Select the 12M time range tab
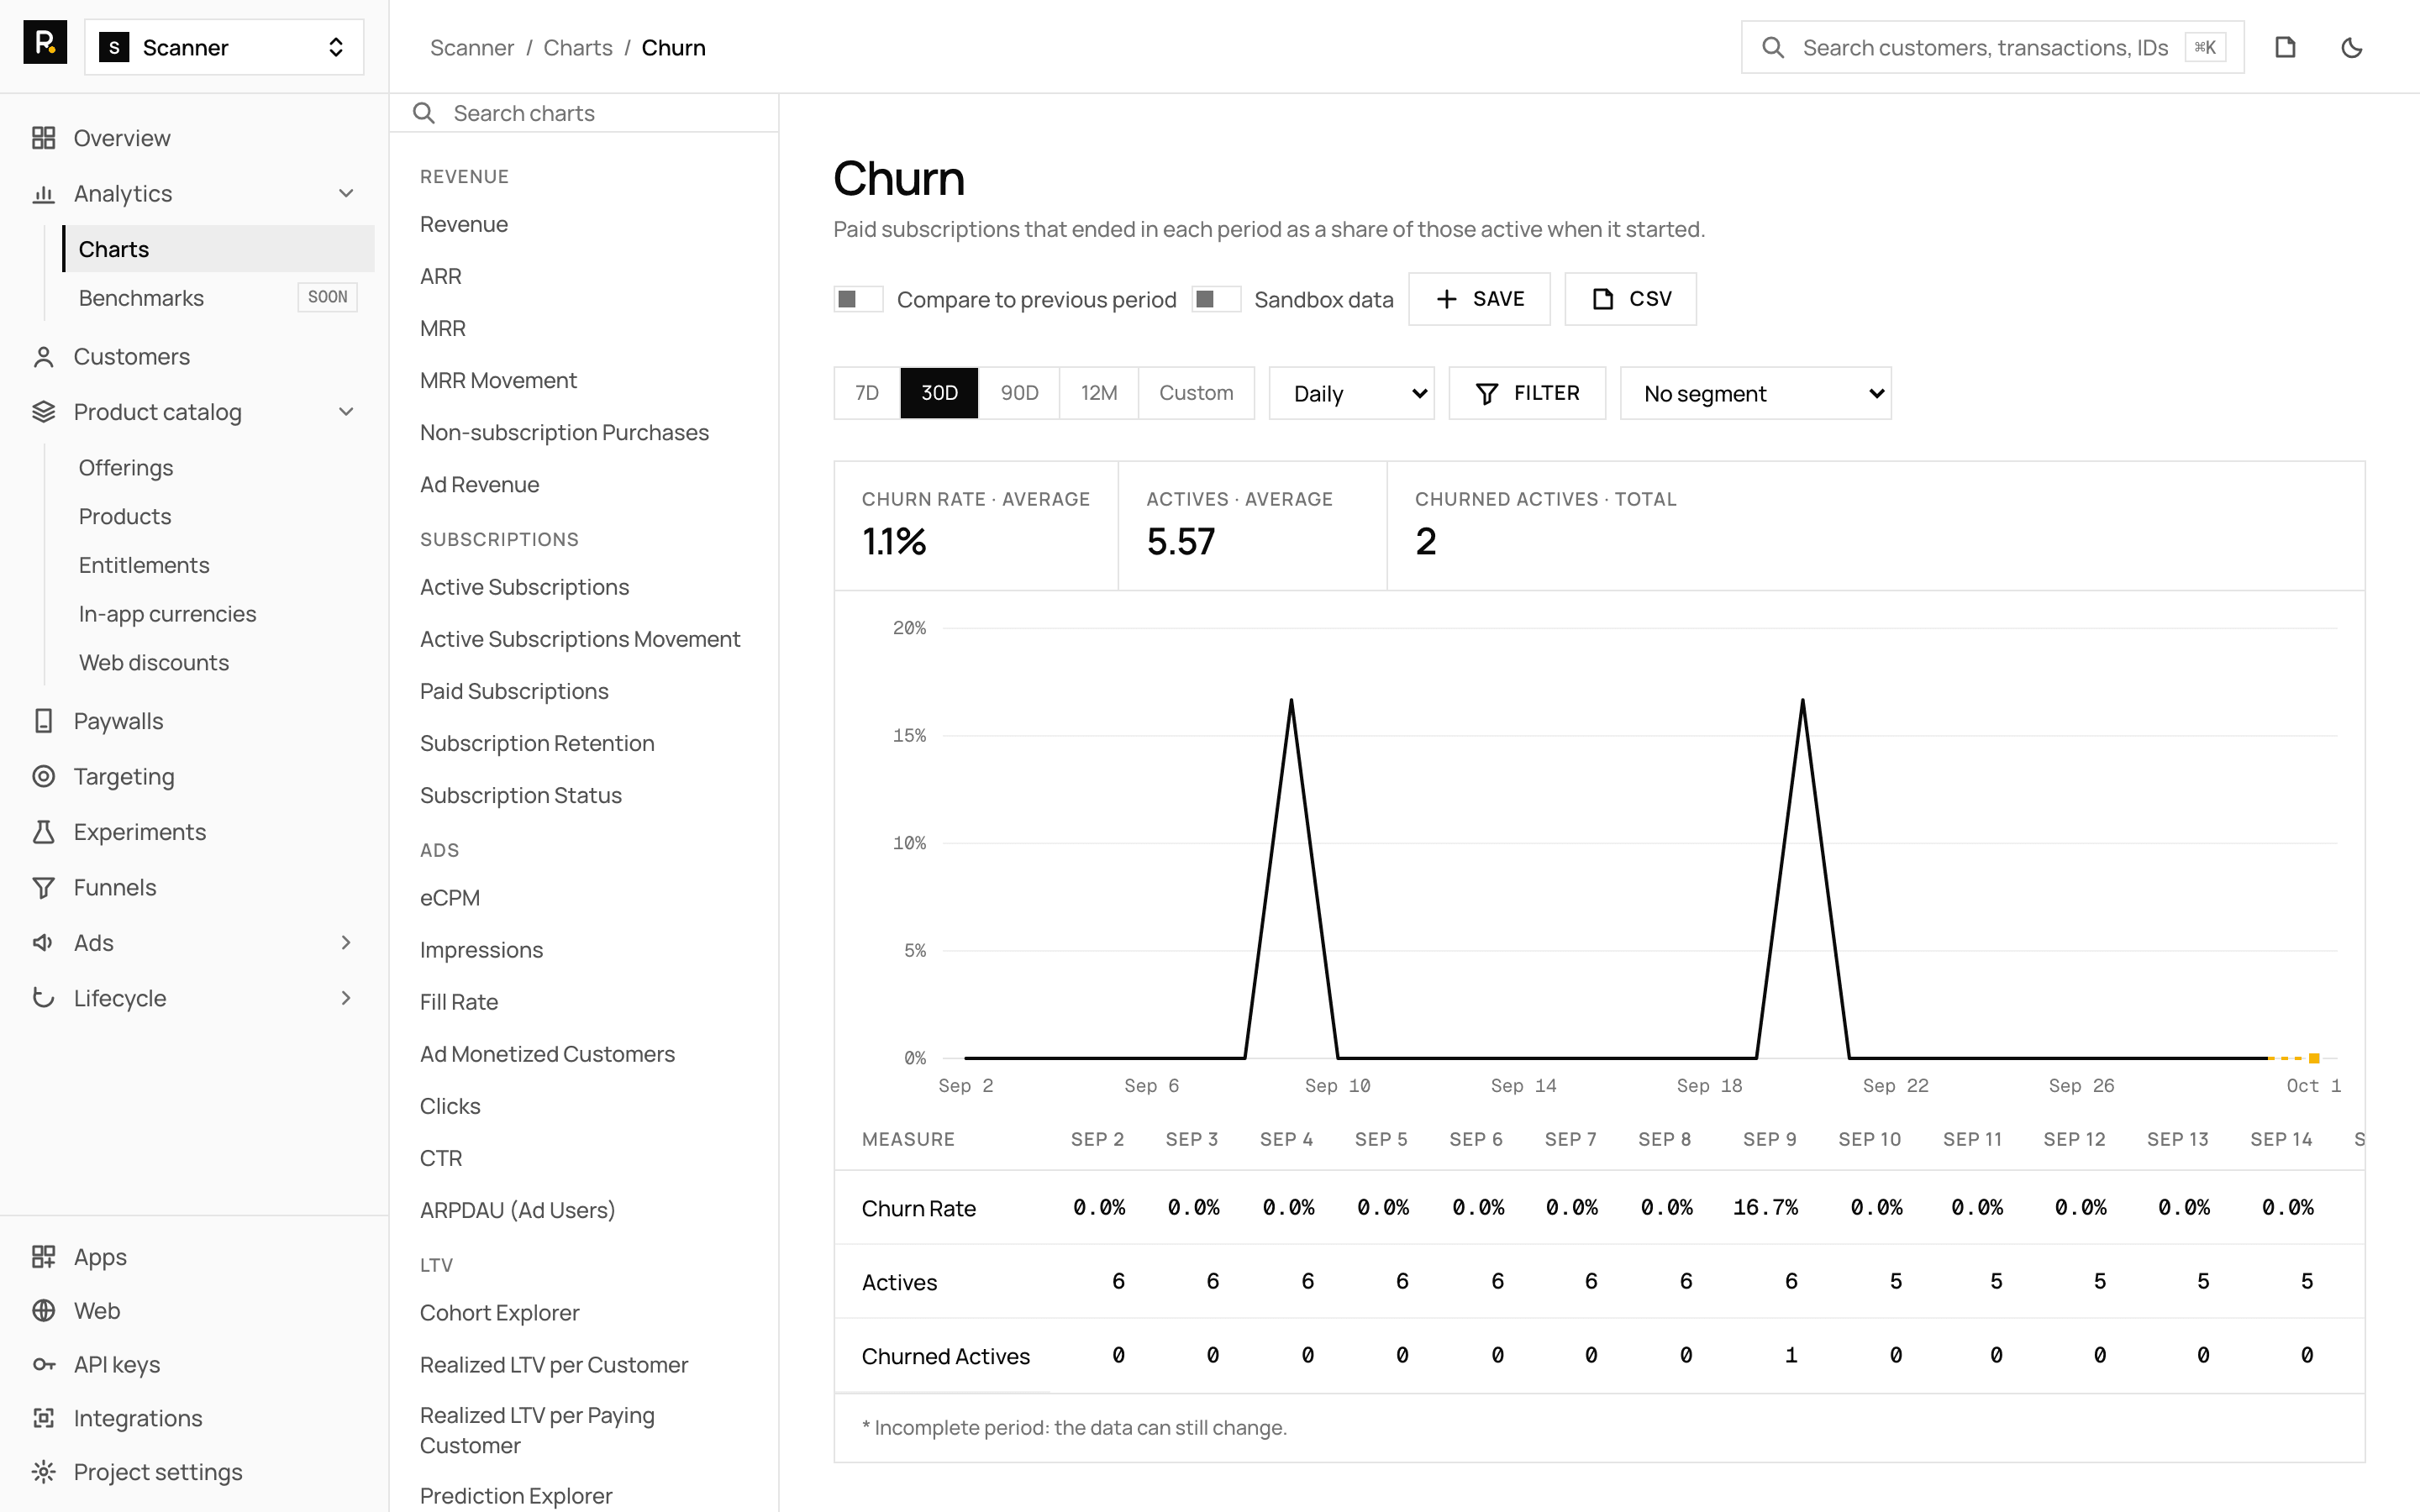Image resolution: width=2420 pixels, height=1512 pixels. (x=1099, y=393)
